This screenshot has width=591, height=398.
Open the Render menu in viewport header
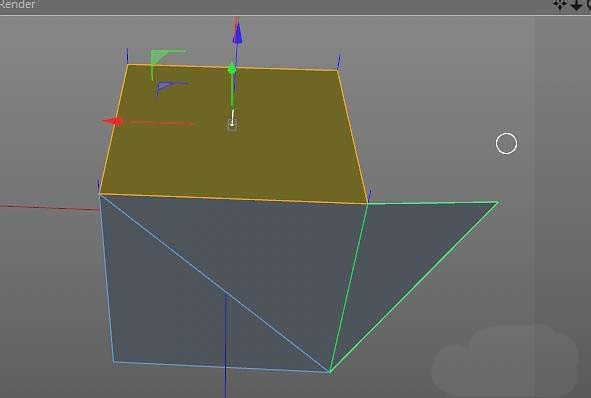[17, 5]
